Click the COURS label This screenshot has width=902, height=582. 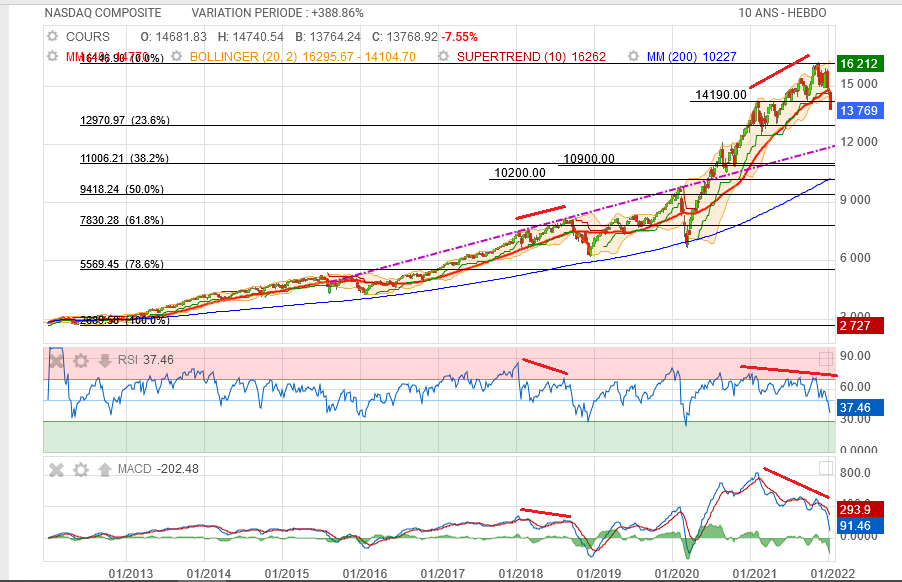(x=87, y=36)
